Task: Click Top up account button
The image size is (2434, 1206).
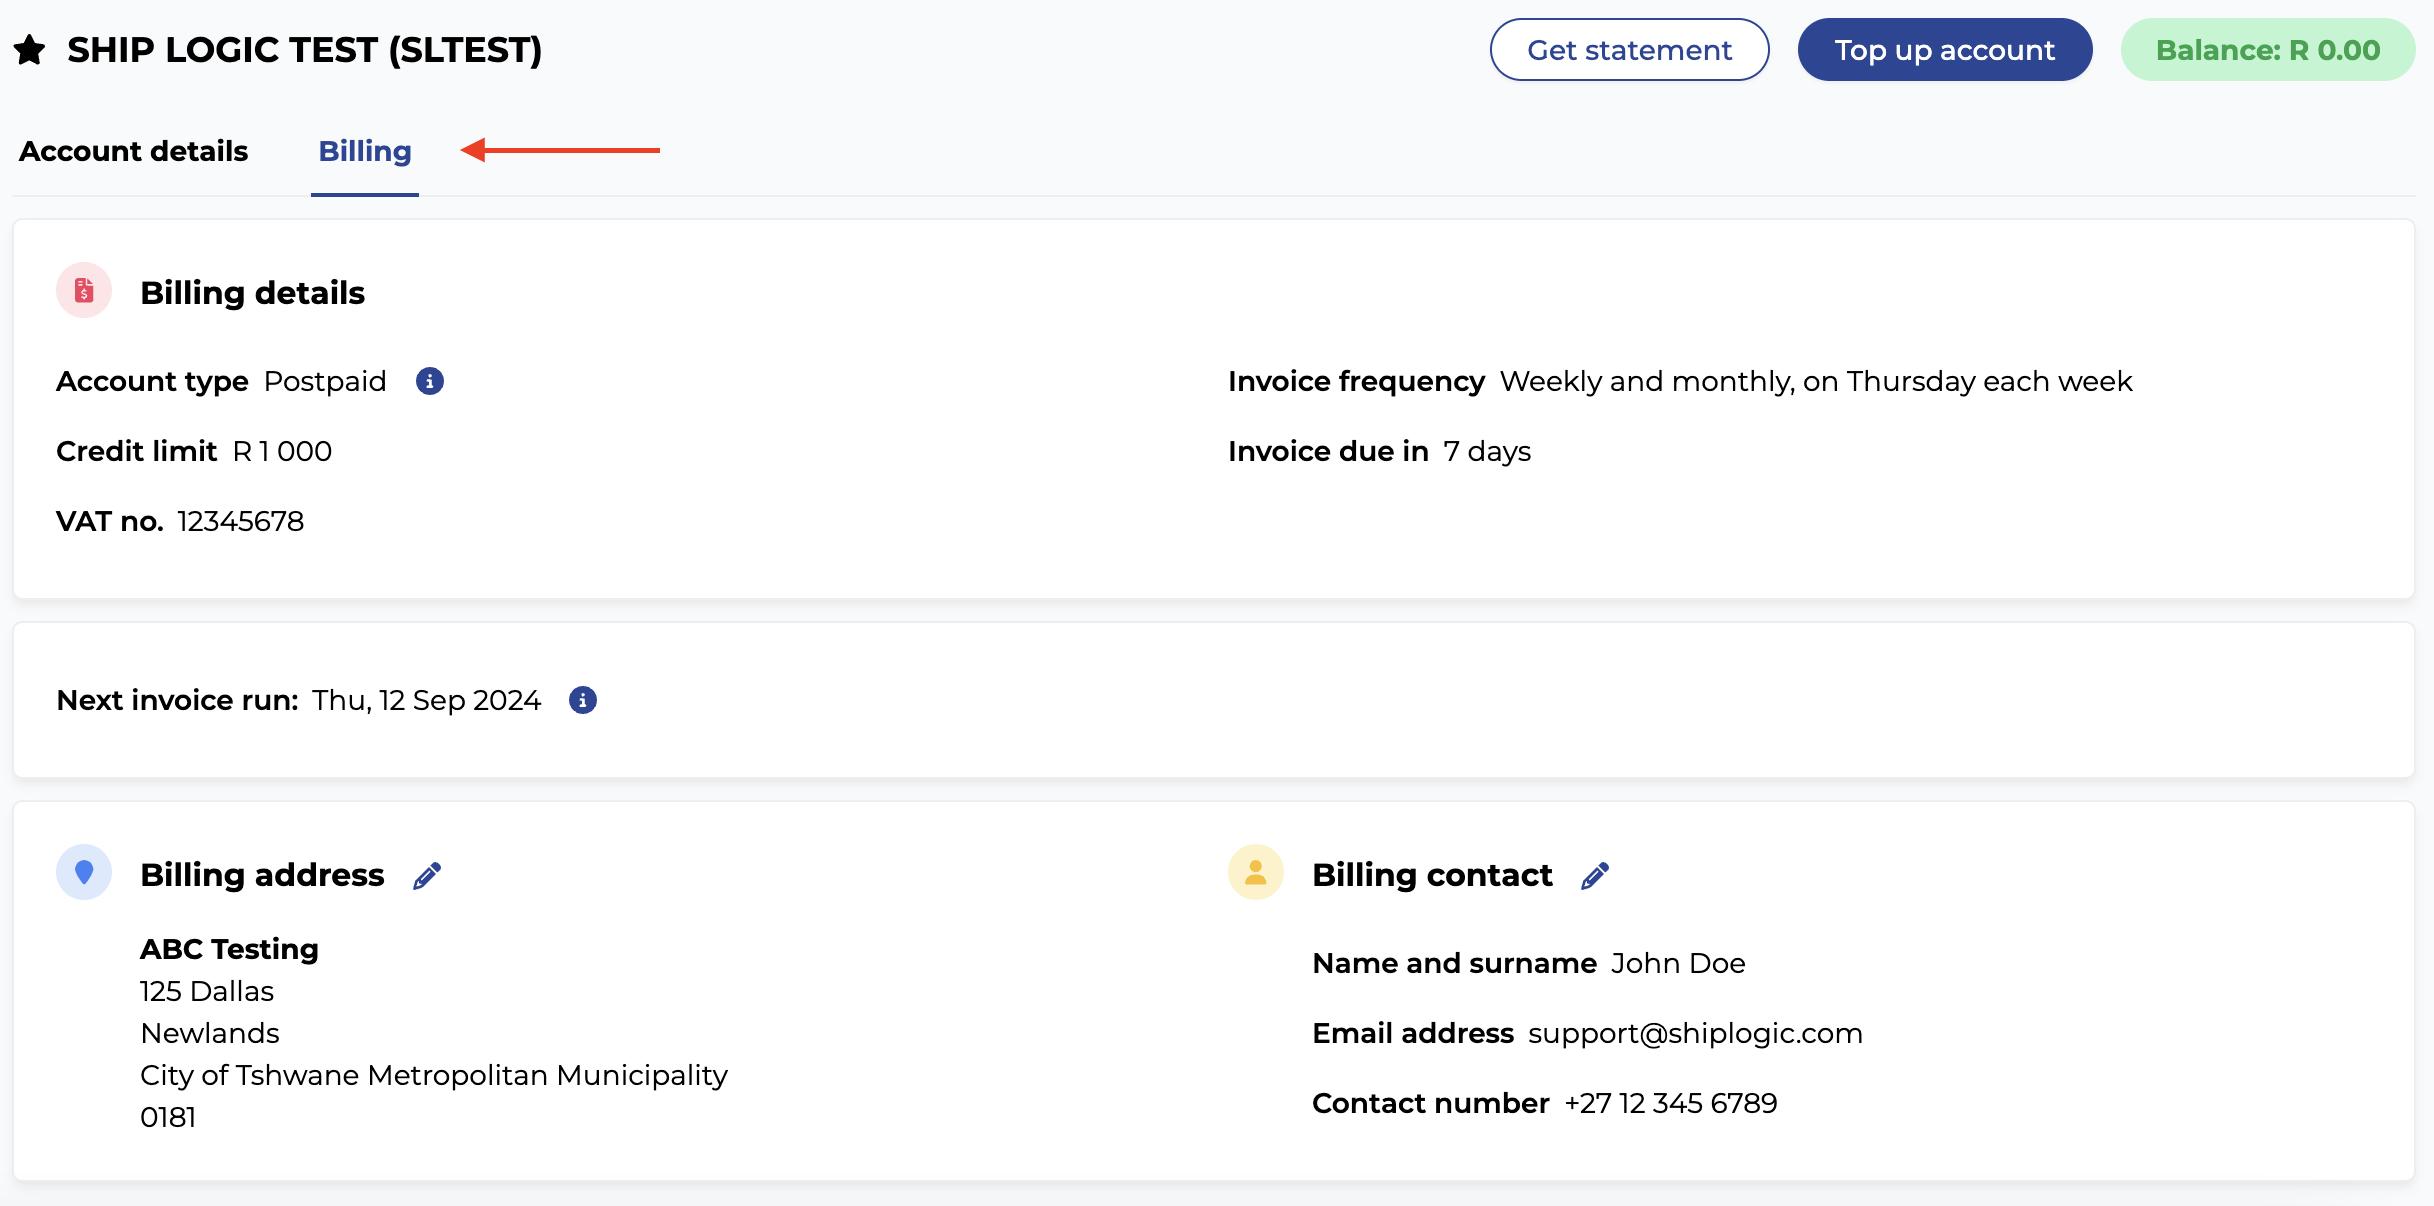Action: pos(1945,50)
